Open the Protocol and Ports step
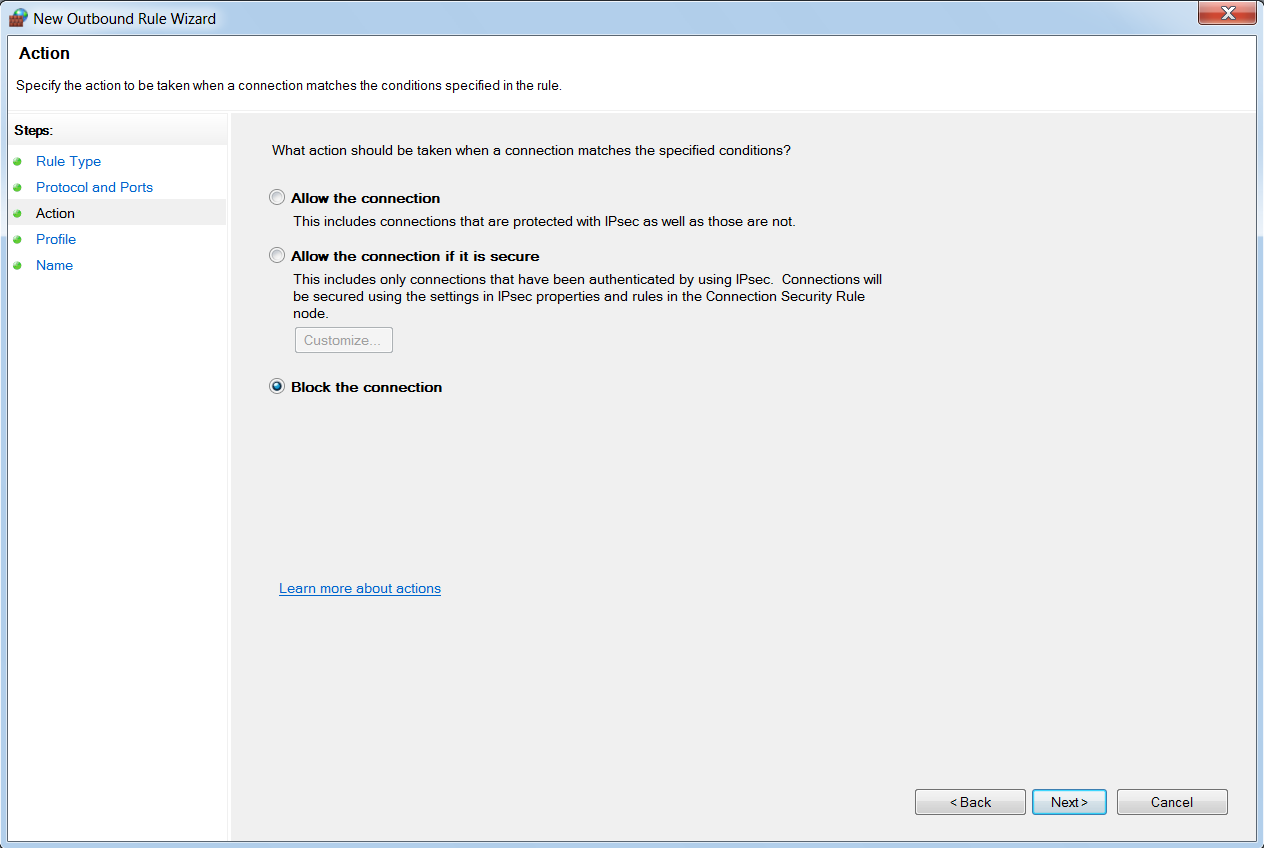This screenshot has width=1264, height=848. point(94,187)
